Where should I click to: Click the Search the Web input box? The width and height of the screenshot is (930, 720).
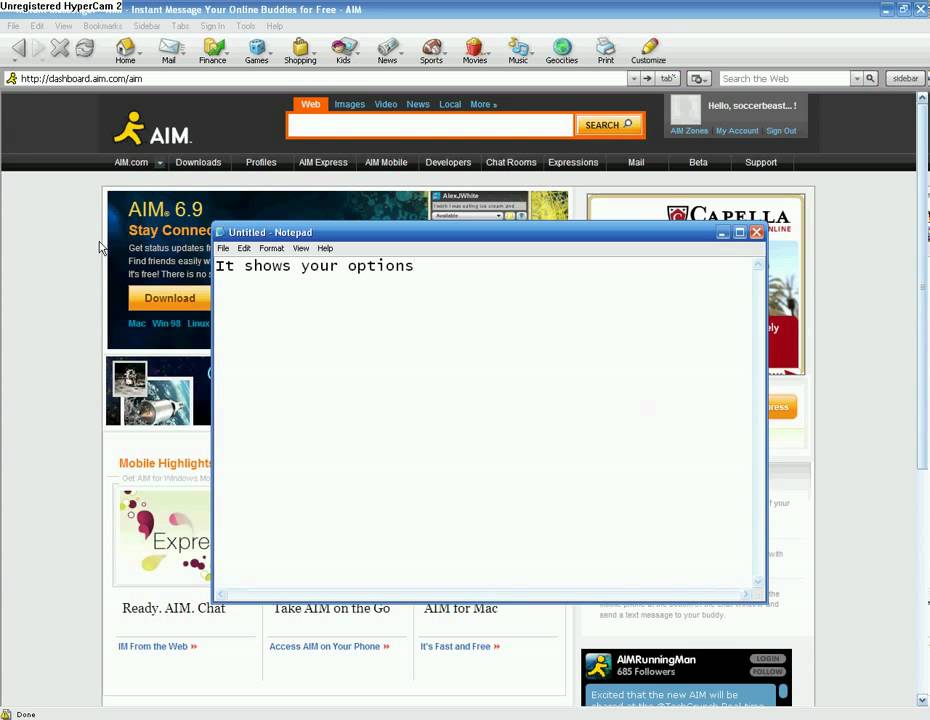click(785, 78)
